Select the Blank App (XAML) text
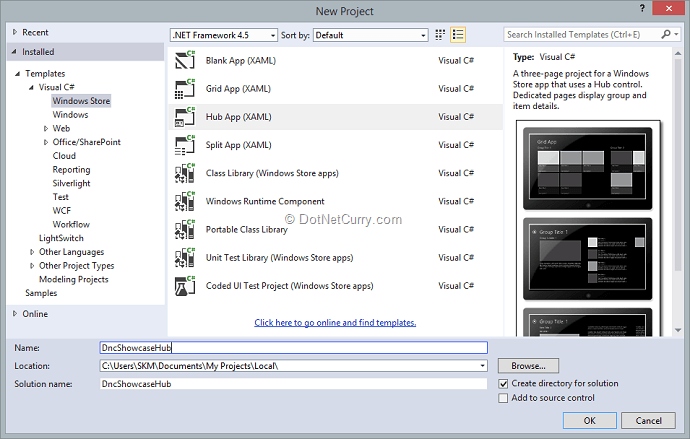Viewport: 690px width, 439px height. pyautogui.click(x=241, y=60)
